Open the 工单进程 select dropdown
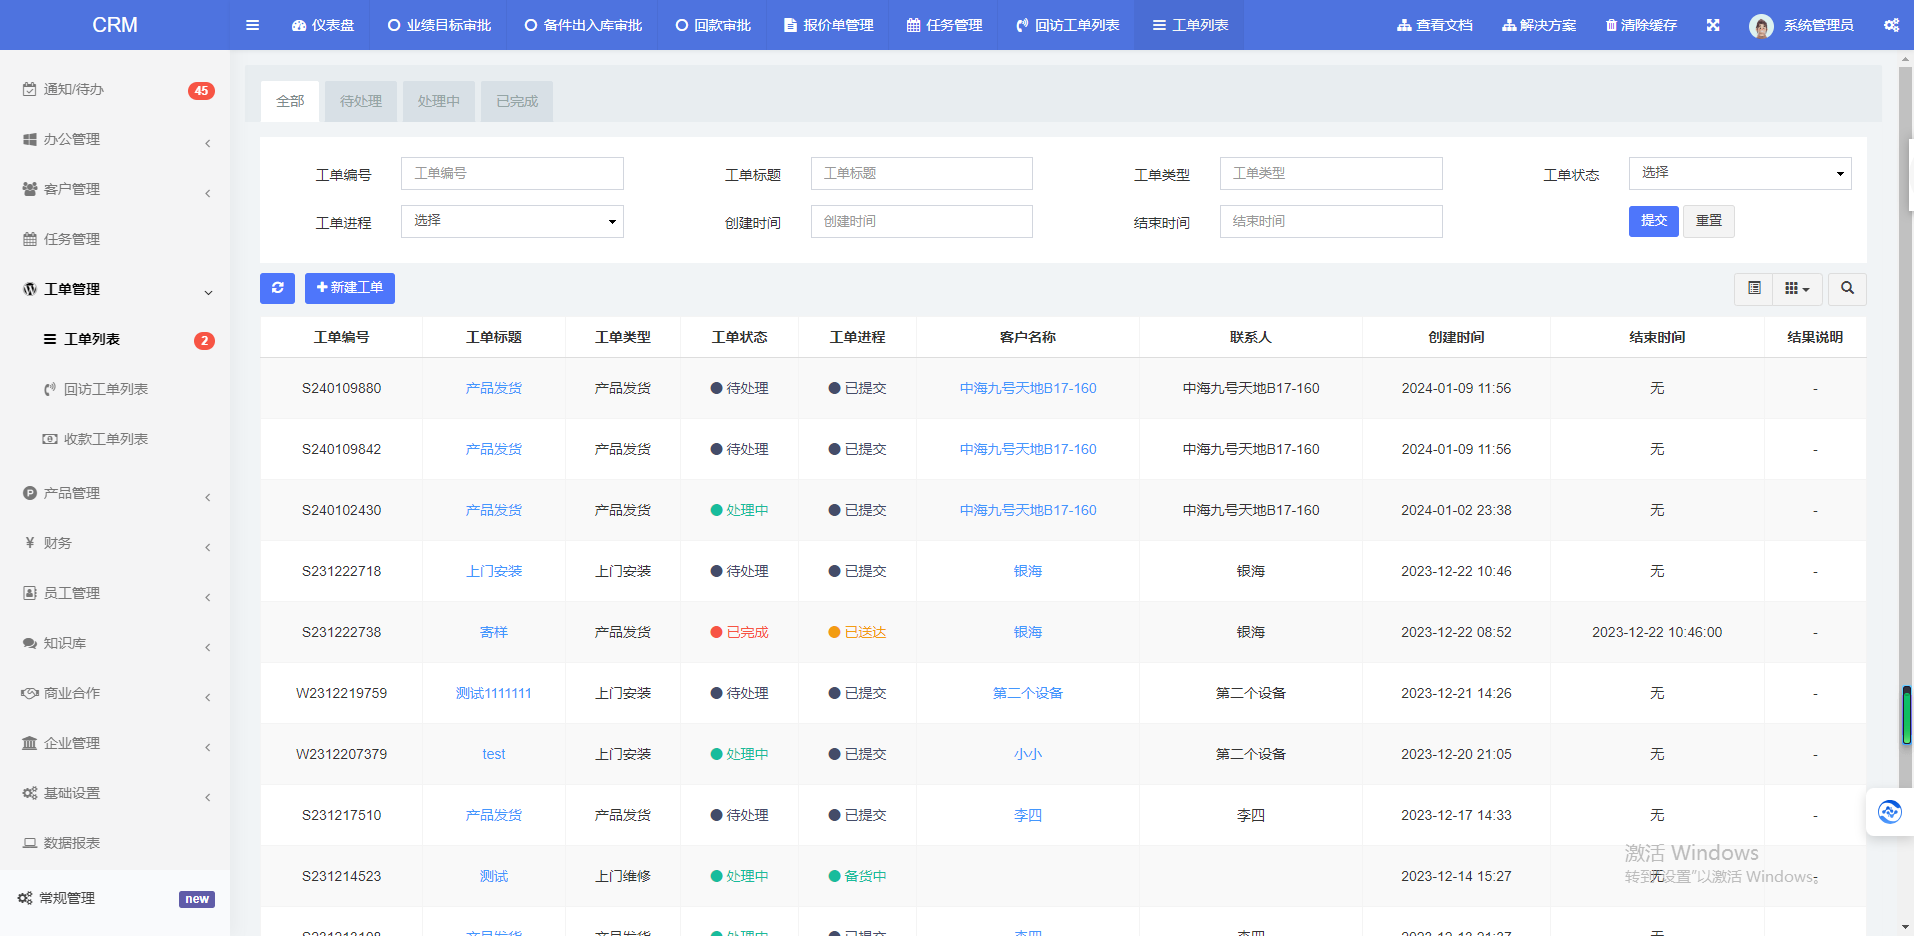Image resolution: width=1914 pixels, height=936 pixels. (512, 221)
